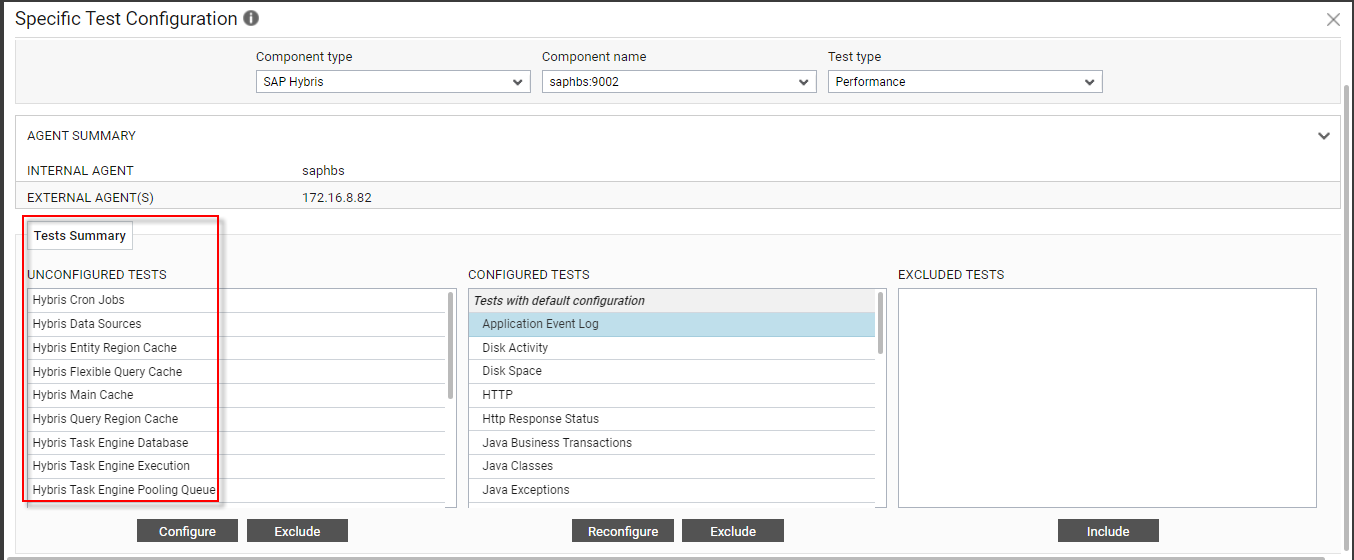Click the Configure button

click(187, 531)
